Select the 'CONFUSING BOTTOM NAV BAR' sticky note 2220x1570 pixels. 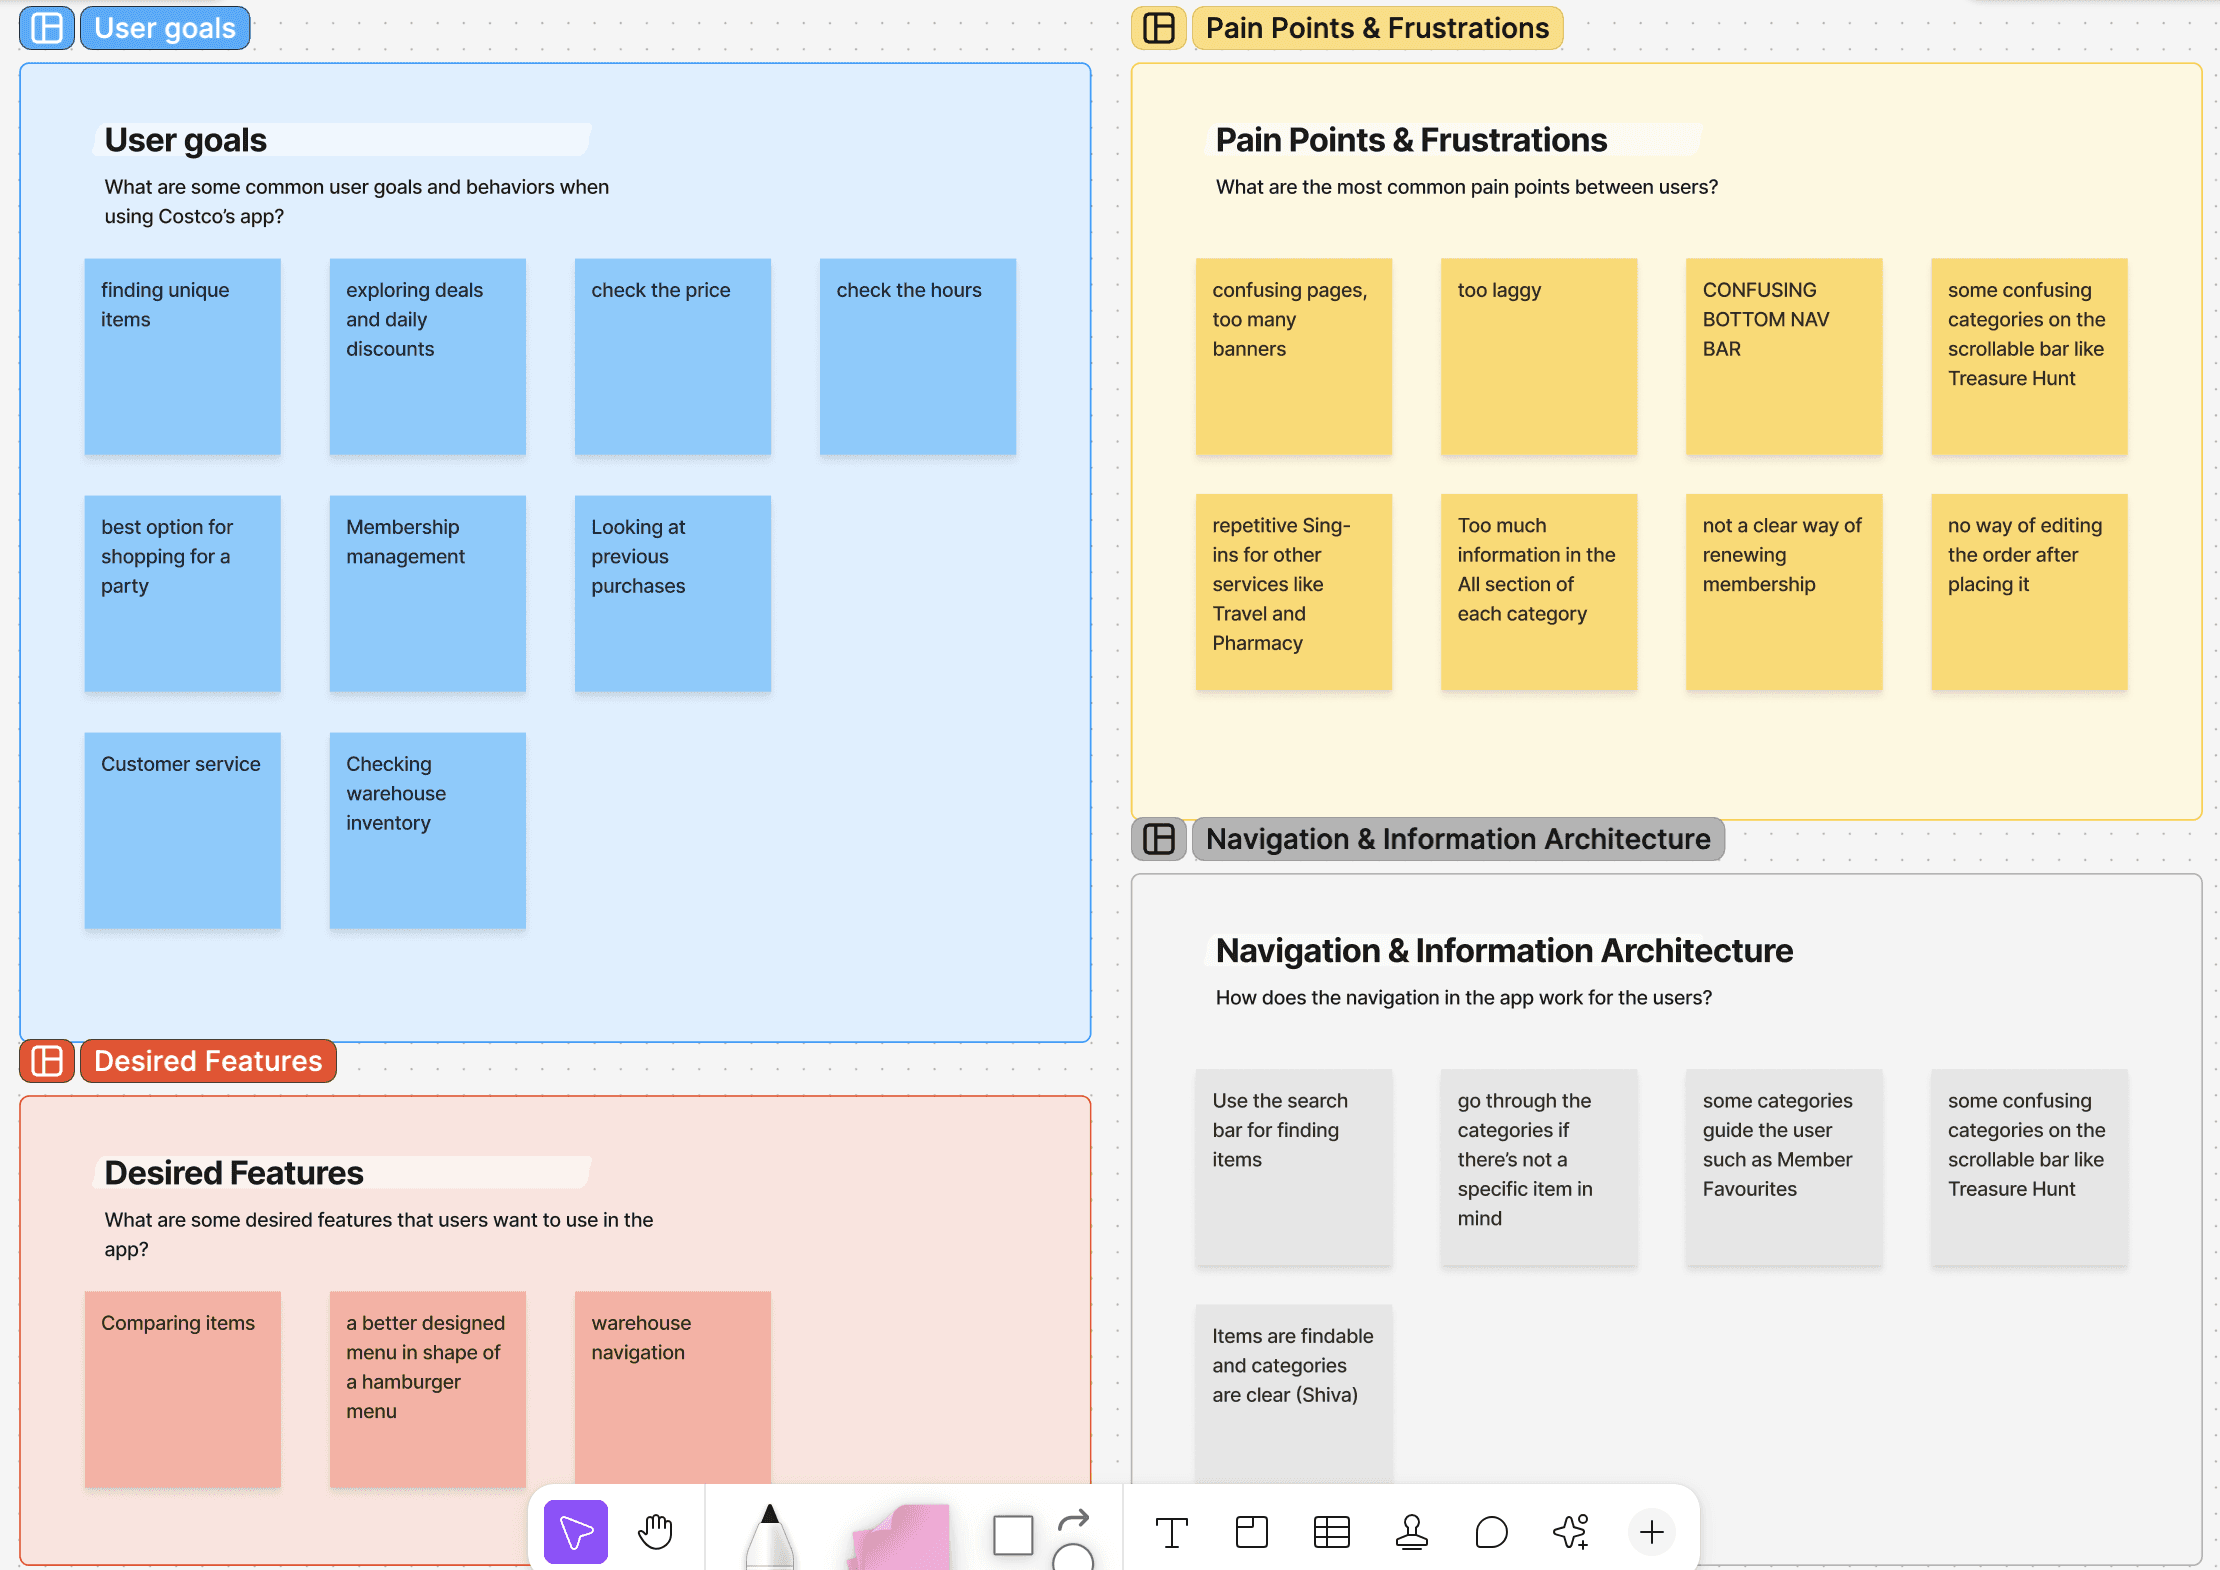pos(1784,357)
